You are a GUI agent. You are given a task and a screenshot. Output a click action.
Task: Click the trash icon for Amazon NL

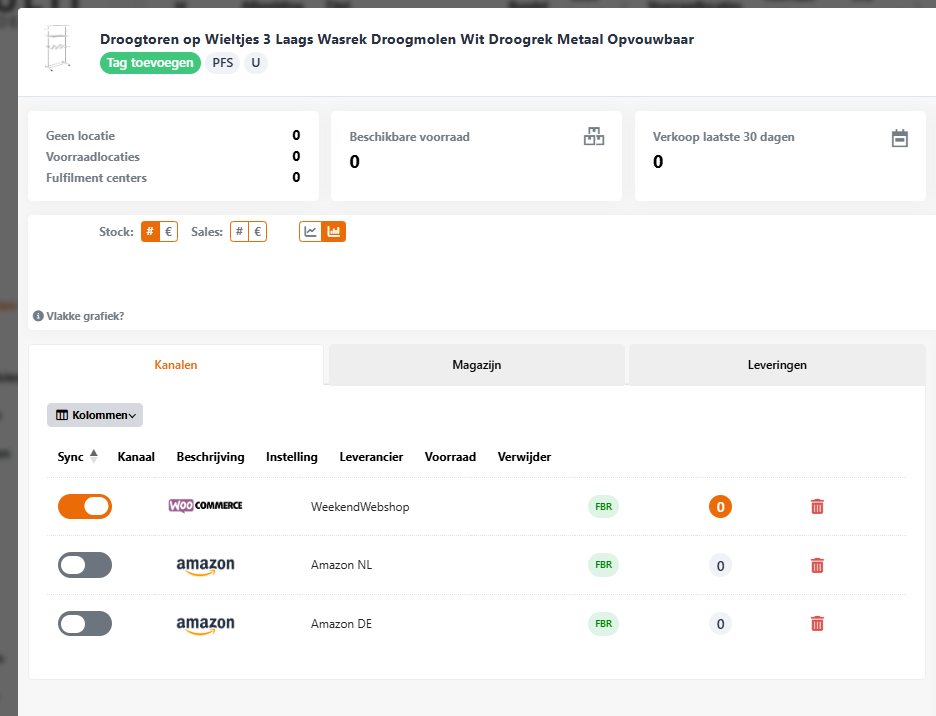[x=817, y=566]
